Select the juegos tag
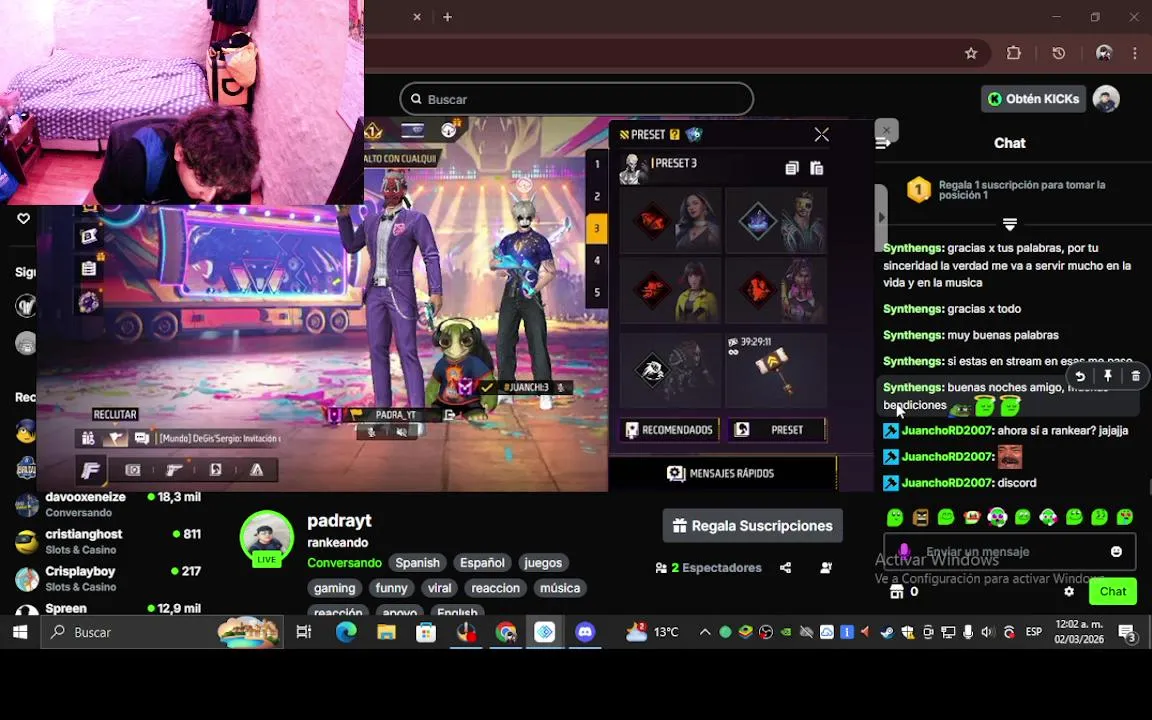This screenshot has height=720, width=1152. click(543, 563)
